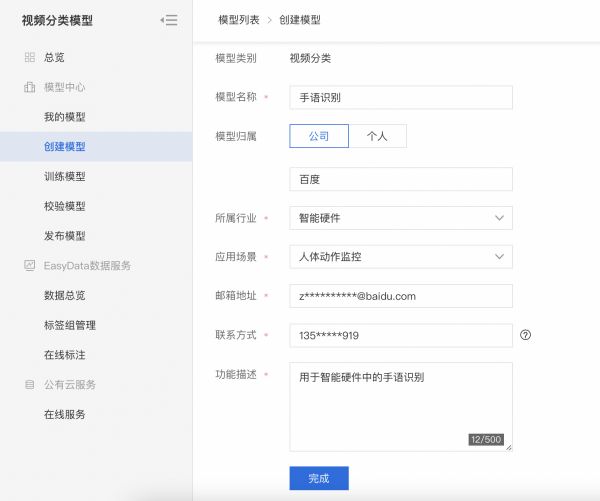Click 创建模型 breadcrumb text
The height and width of the screenshot is (501, 600).
tap(300, 20)
